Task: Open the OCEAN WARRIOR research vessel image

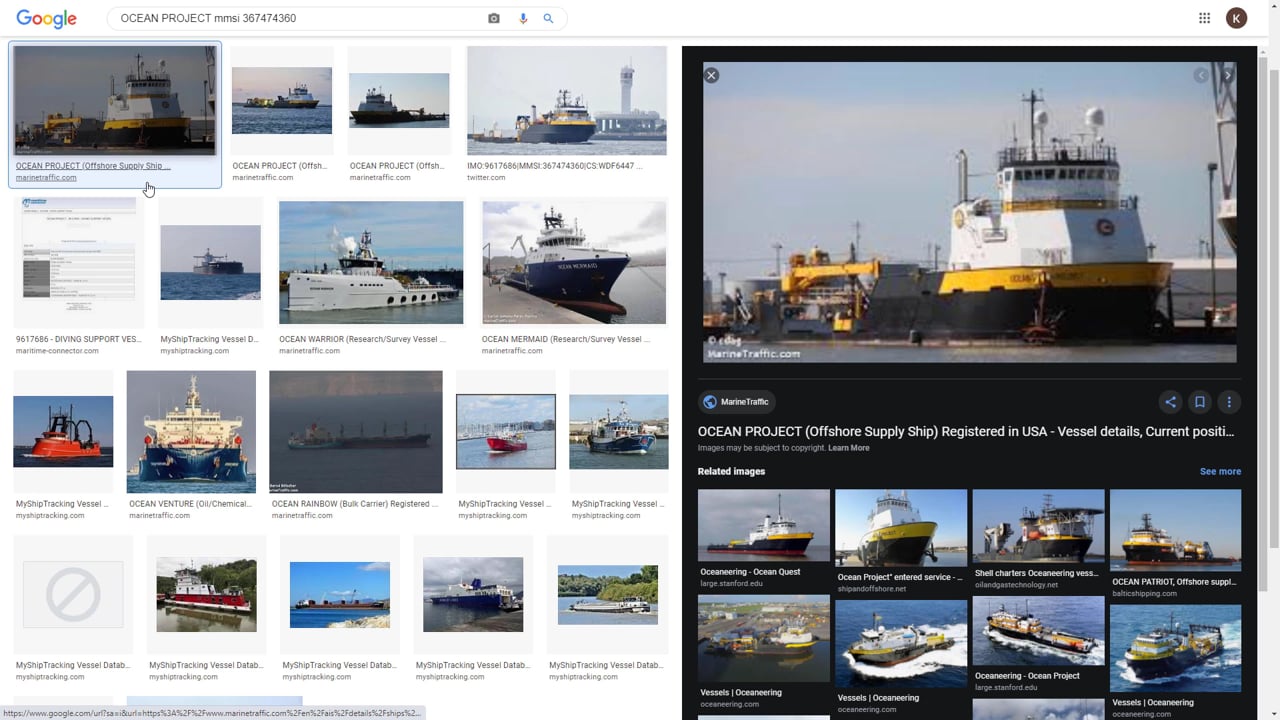Action: [371, 263]
